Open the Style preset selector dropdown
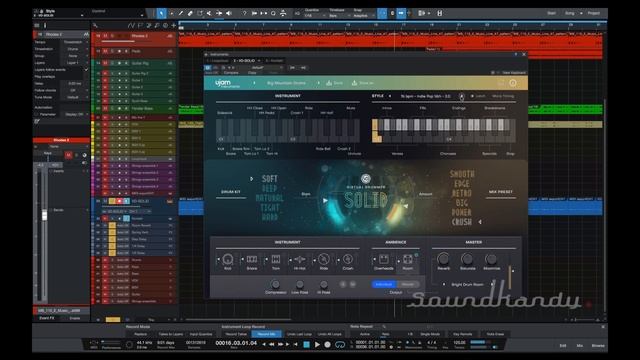Viewport: 640px width, 360px height. point(426,96)
